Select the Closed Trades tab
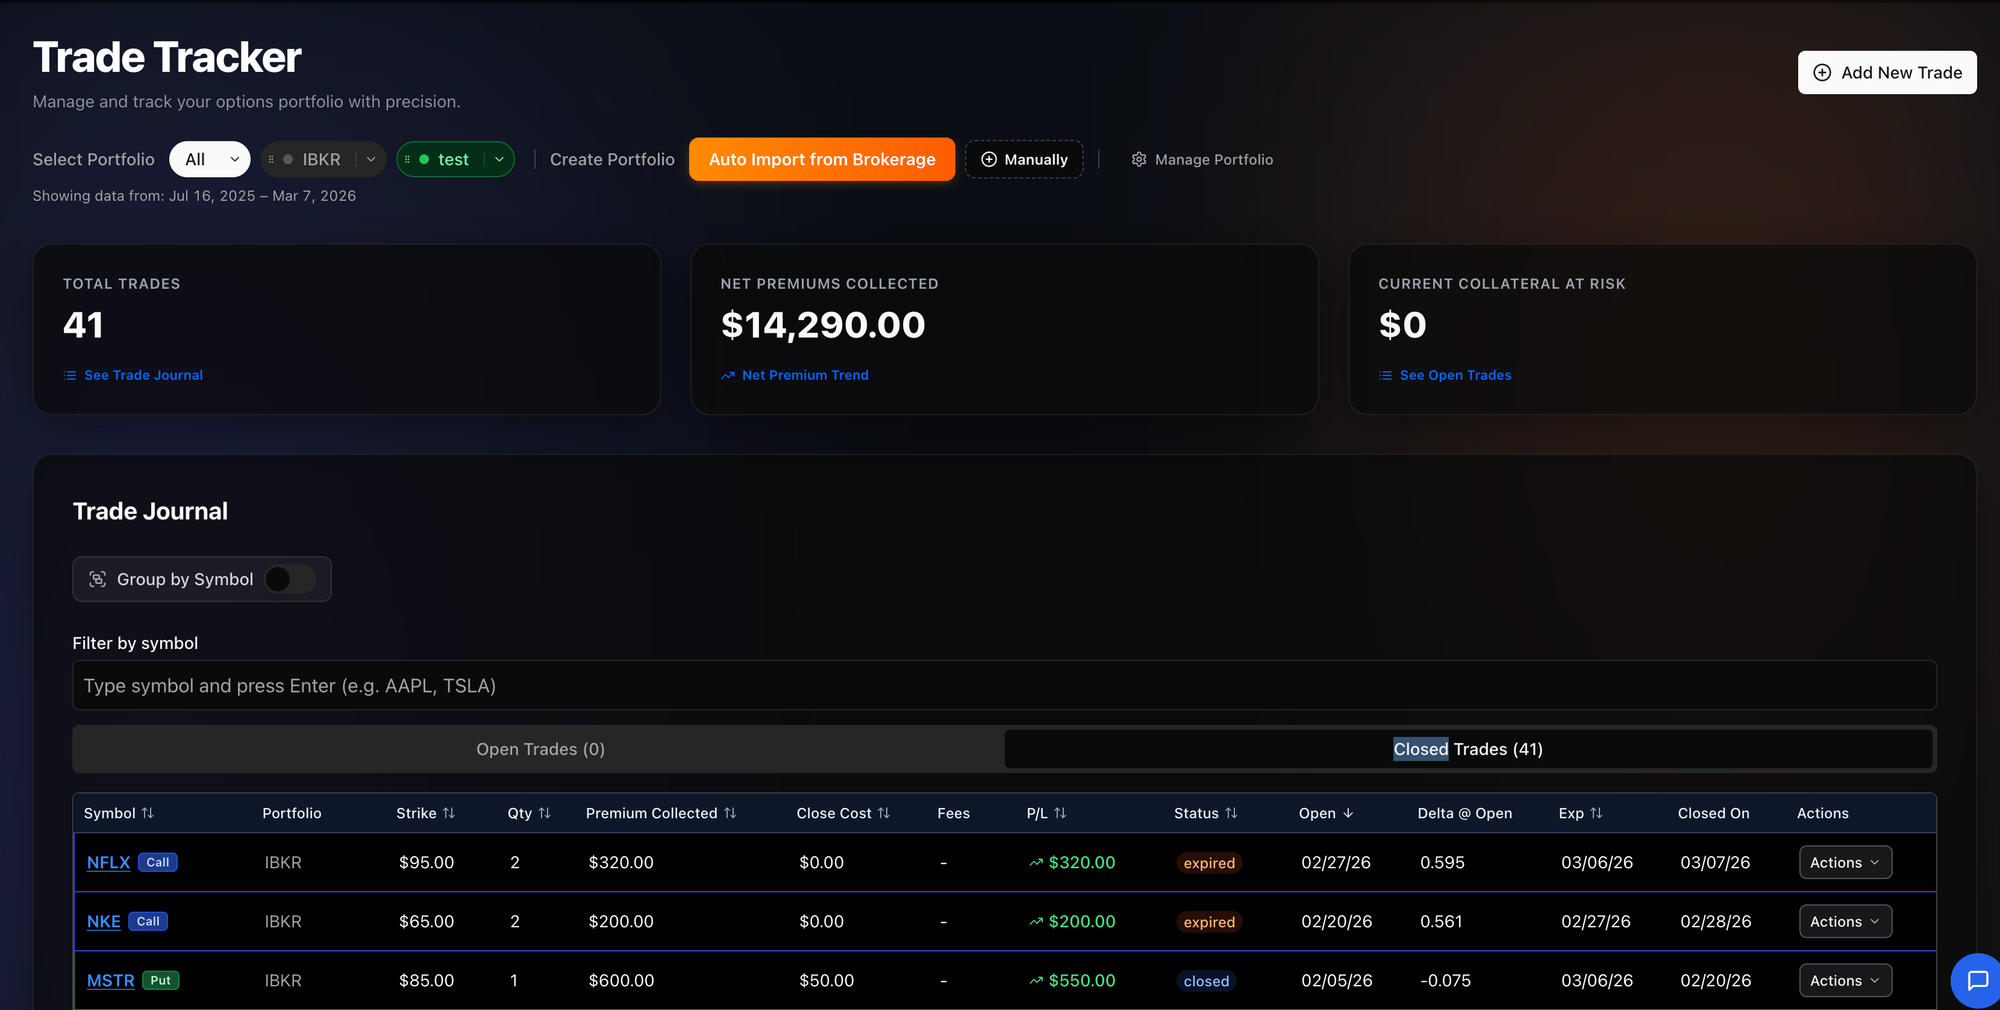Viewport: 2000px width, 1010px height. (x=1467, y=749)
